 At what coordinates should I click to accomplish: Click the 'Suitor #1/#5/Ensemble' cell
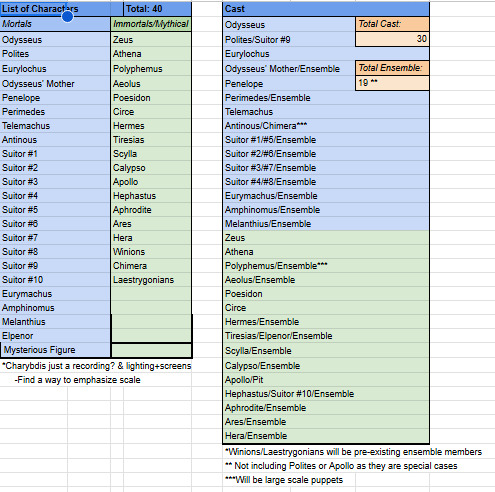point(326,140)
